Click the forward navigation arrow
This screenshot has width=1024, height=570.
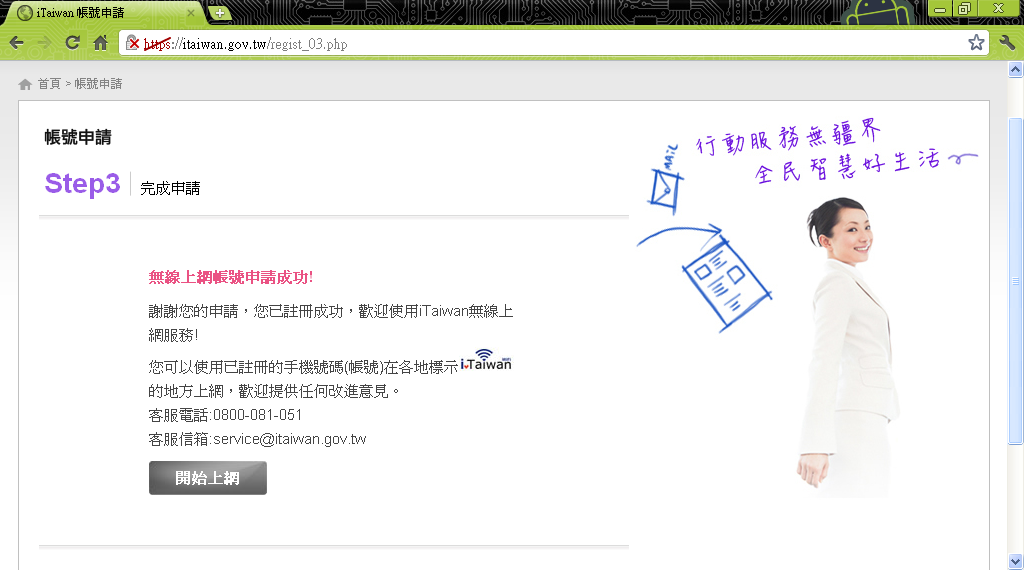click(44, 44)
